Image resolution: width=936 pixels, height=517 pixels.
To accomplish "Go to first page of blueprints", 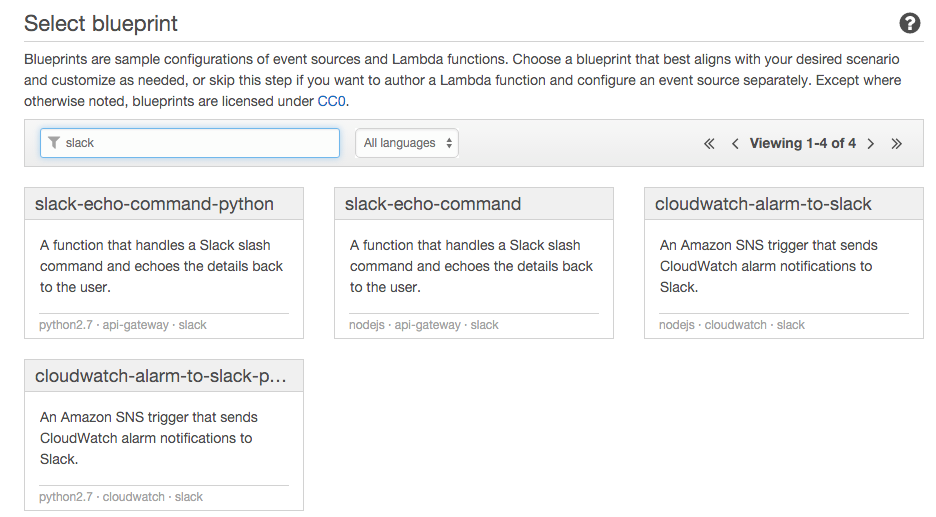I will tap(709, 144).
